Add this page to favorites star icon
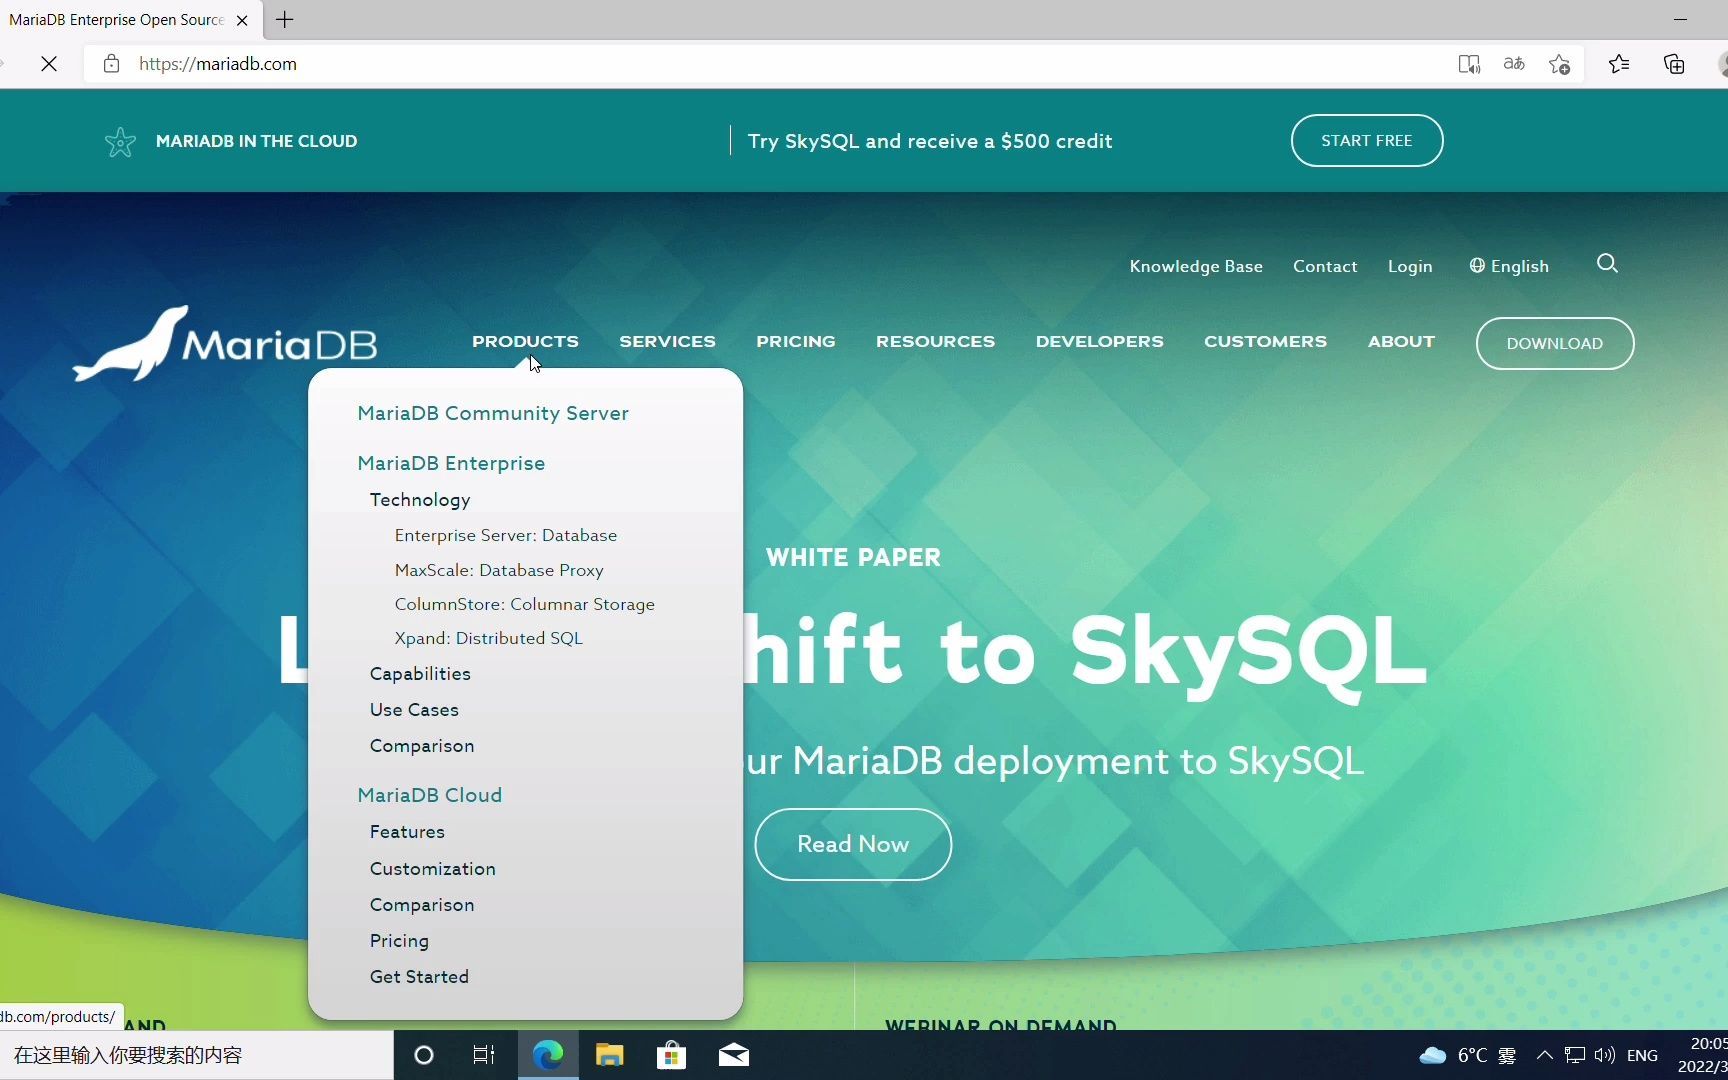The image size is (1728, 1080). coord(1559,64)
